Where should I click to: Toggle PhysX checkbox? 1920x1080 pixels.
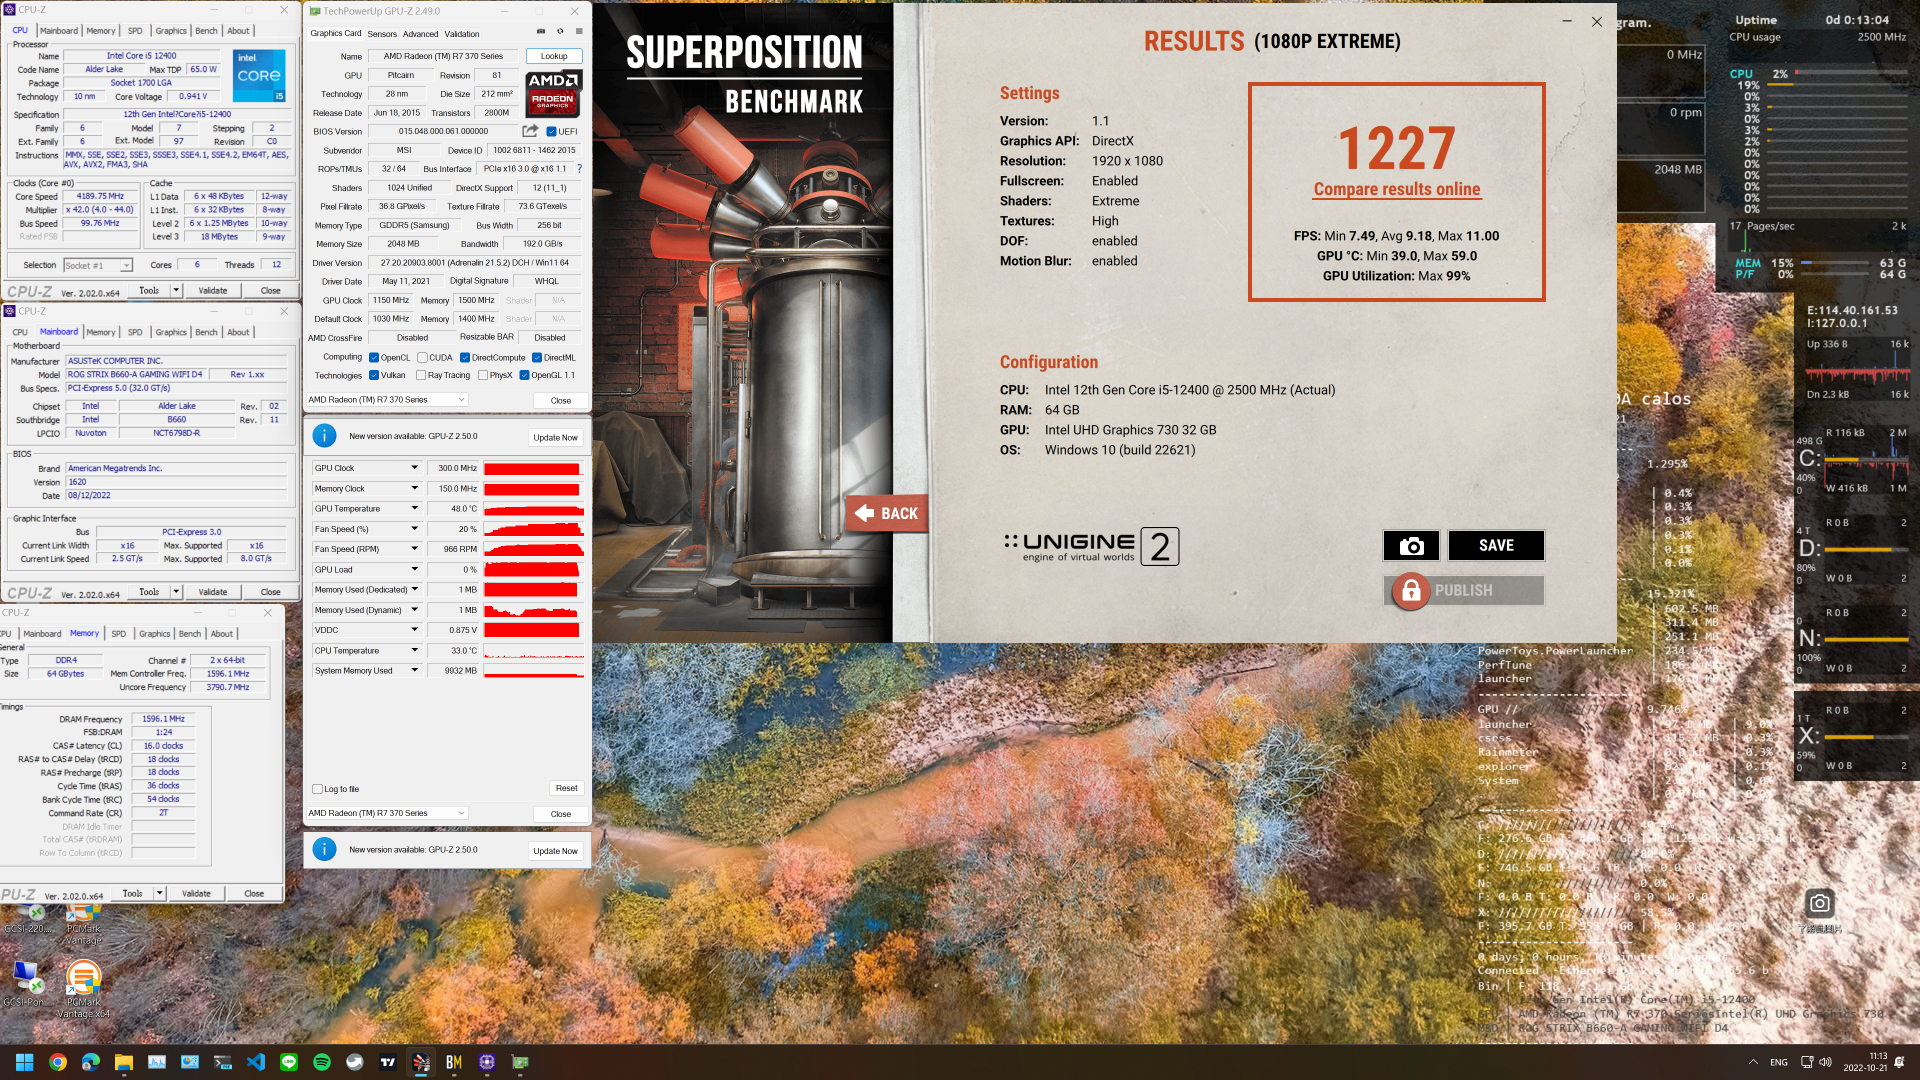(483, 376)
